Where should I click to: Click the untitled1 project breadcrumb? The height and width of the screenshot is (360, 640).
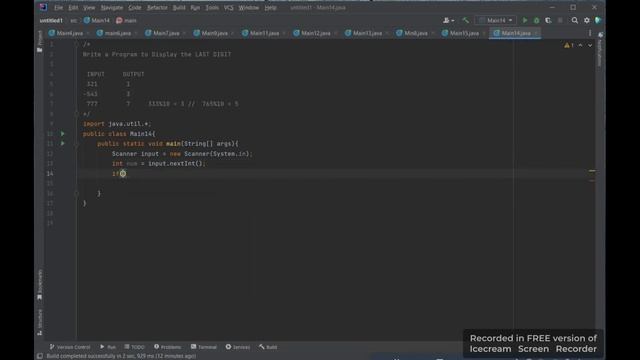[x=51, y=20]
